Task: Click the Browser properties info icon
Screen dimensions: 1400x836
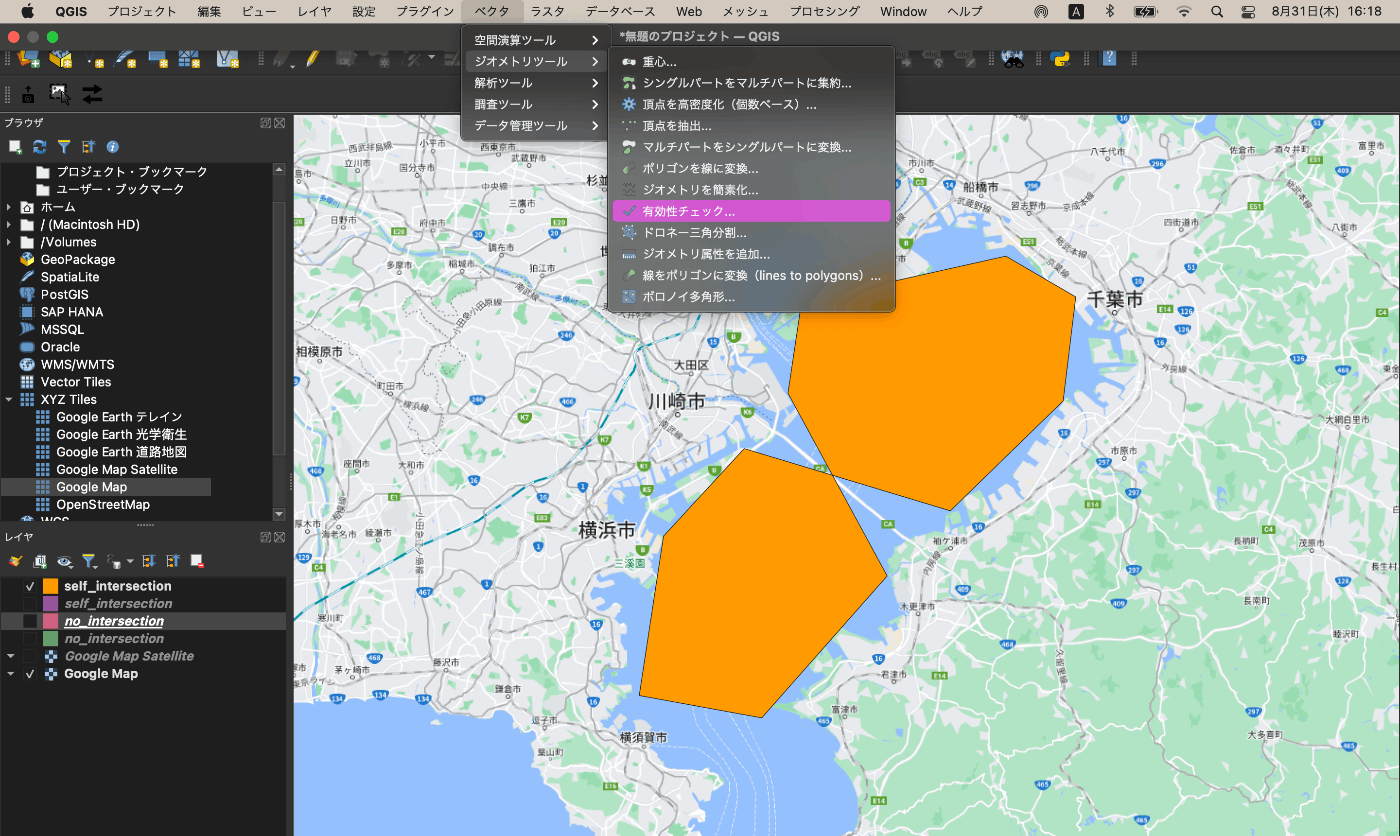Action: pos(112,147)
